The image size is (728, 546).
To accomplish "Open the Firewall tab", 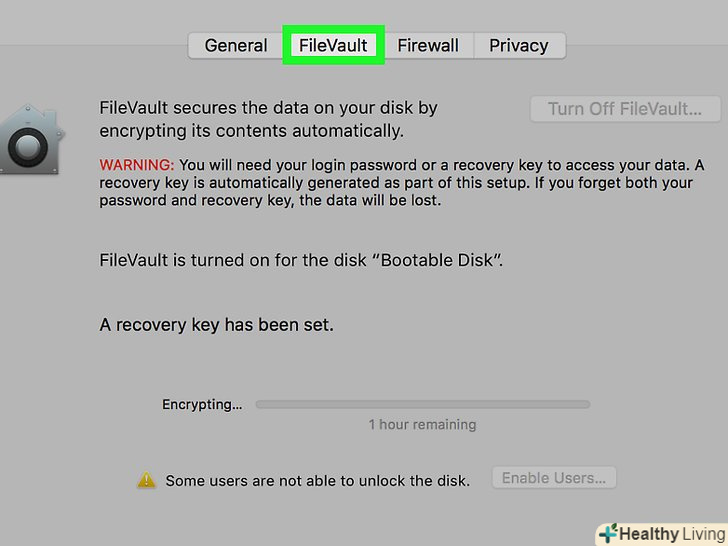I will coord(428,46).
